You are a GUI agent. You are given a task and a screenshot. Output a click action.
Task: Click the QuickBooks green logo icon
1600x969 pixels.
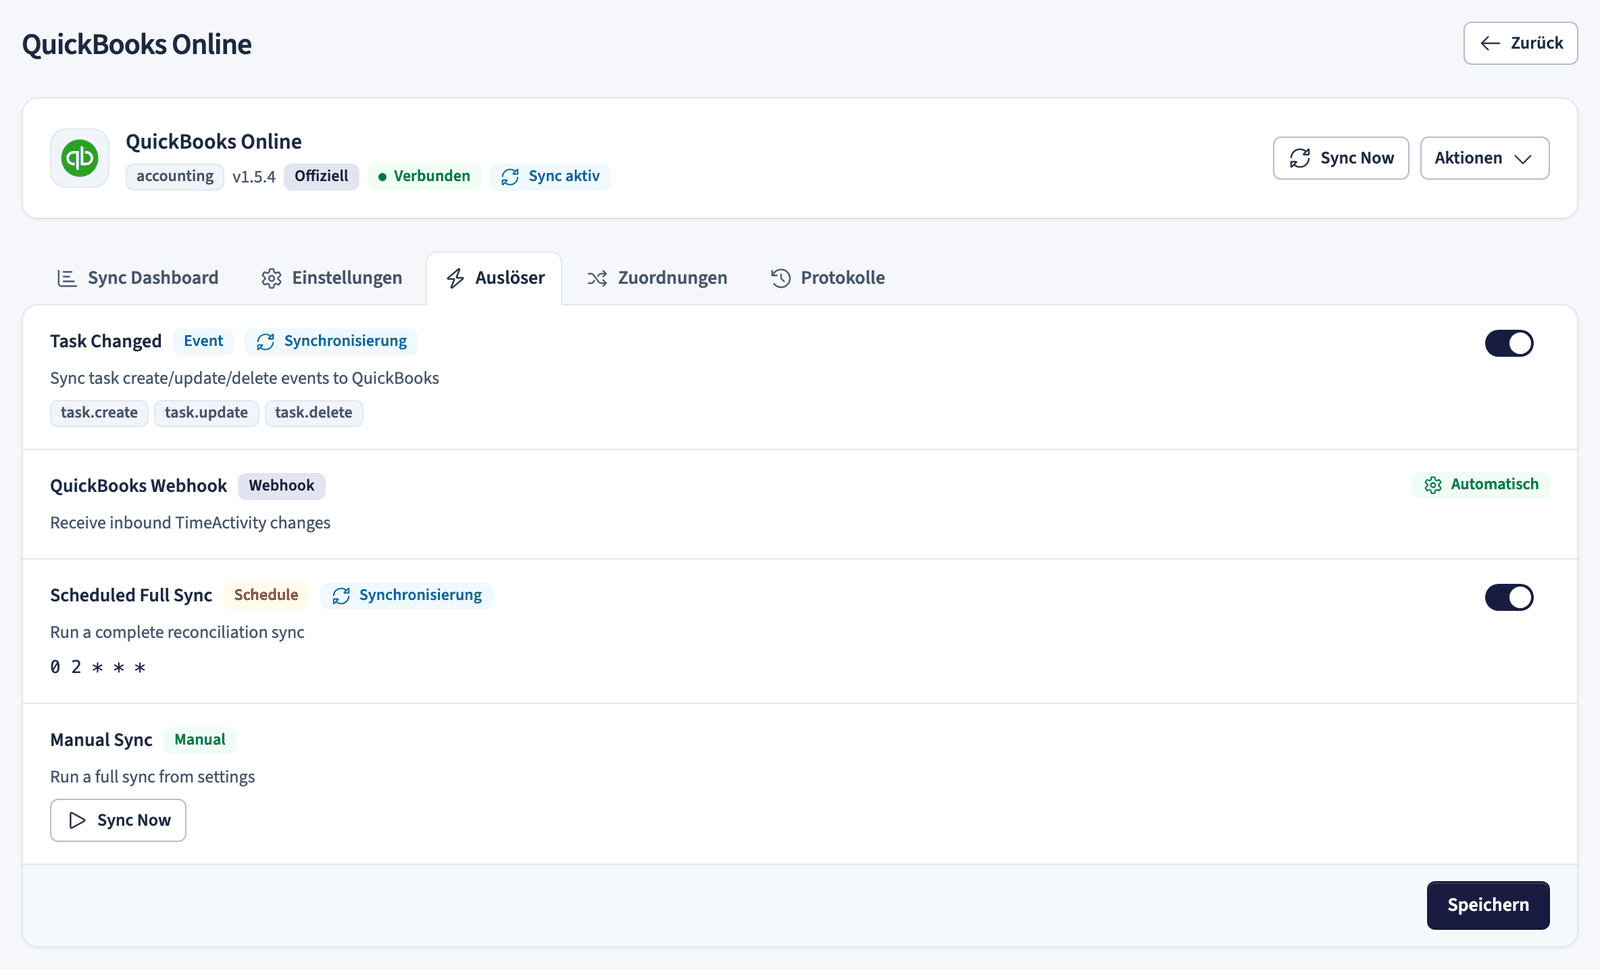tap(80, 158)
